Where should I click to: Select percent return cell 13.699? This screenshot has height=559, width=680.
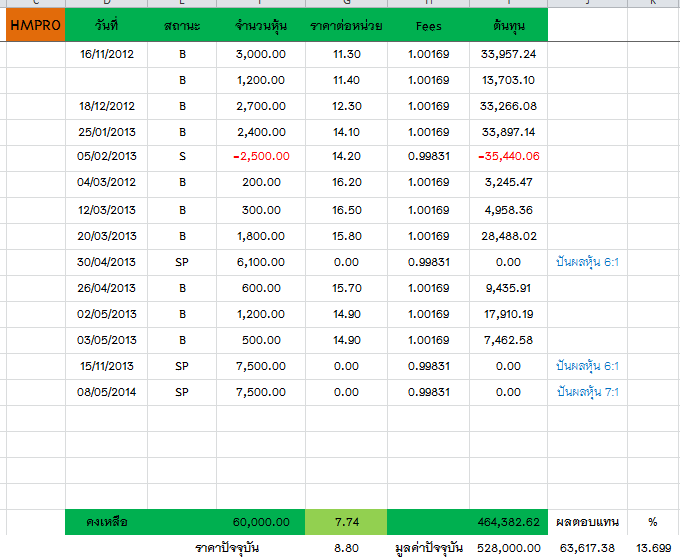[653, 548]
